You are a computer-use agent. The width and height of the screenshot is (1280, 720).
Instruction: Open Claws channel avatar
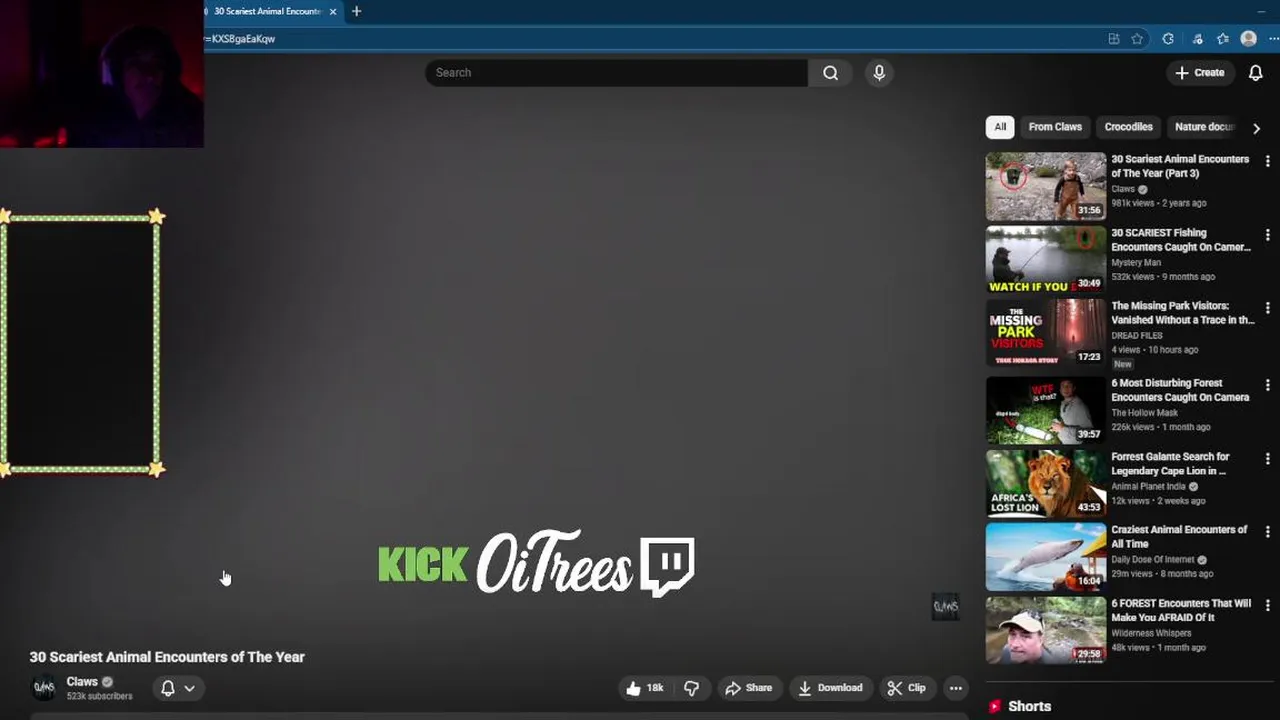44,688
